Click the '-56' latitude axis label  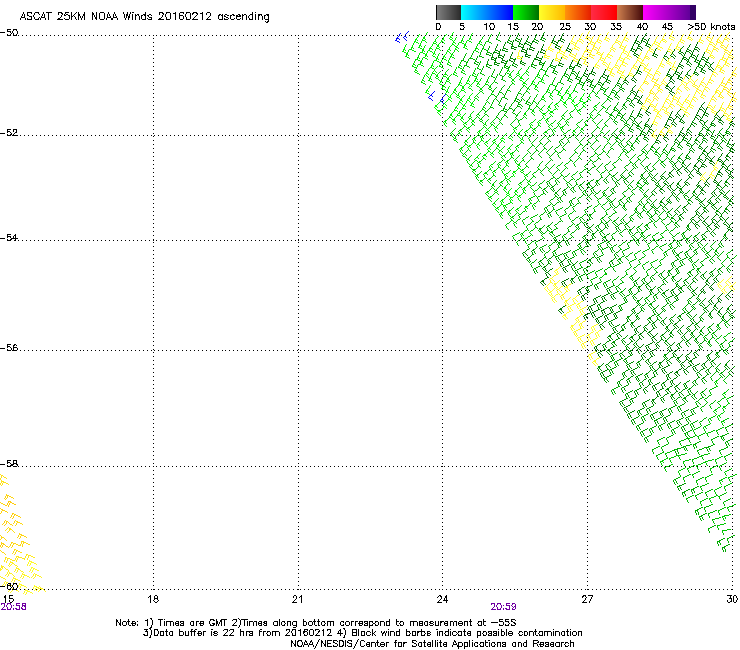click(9, 347)
